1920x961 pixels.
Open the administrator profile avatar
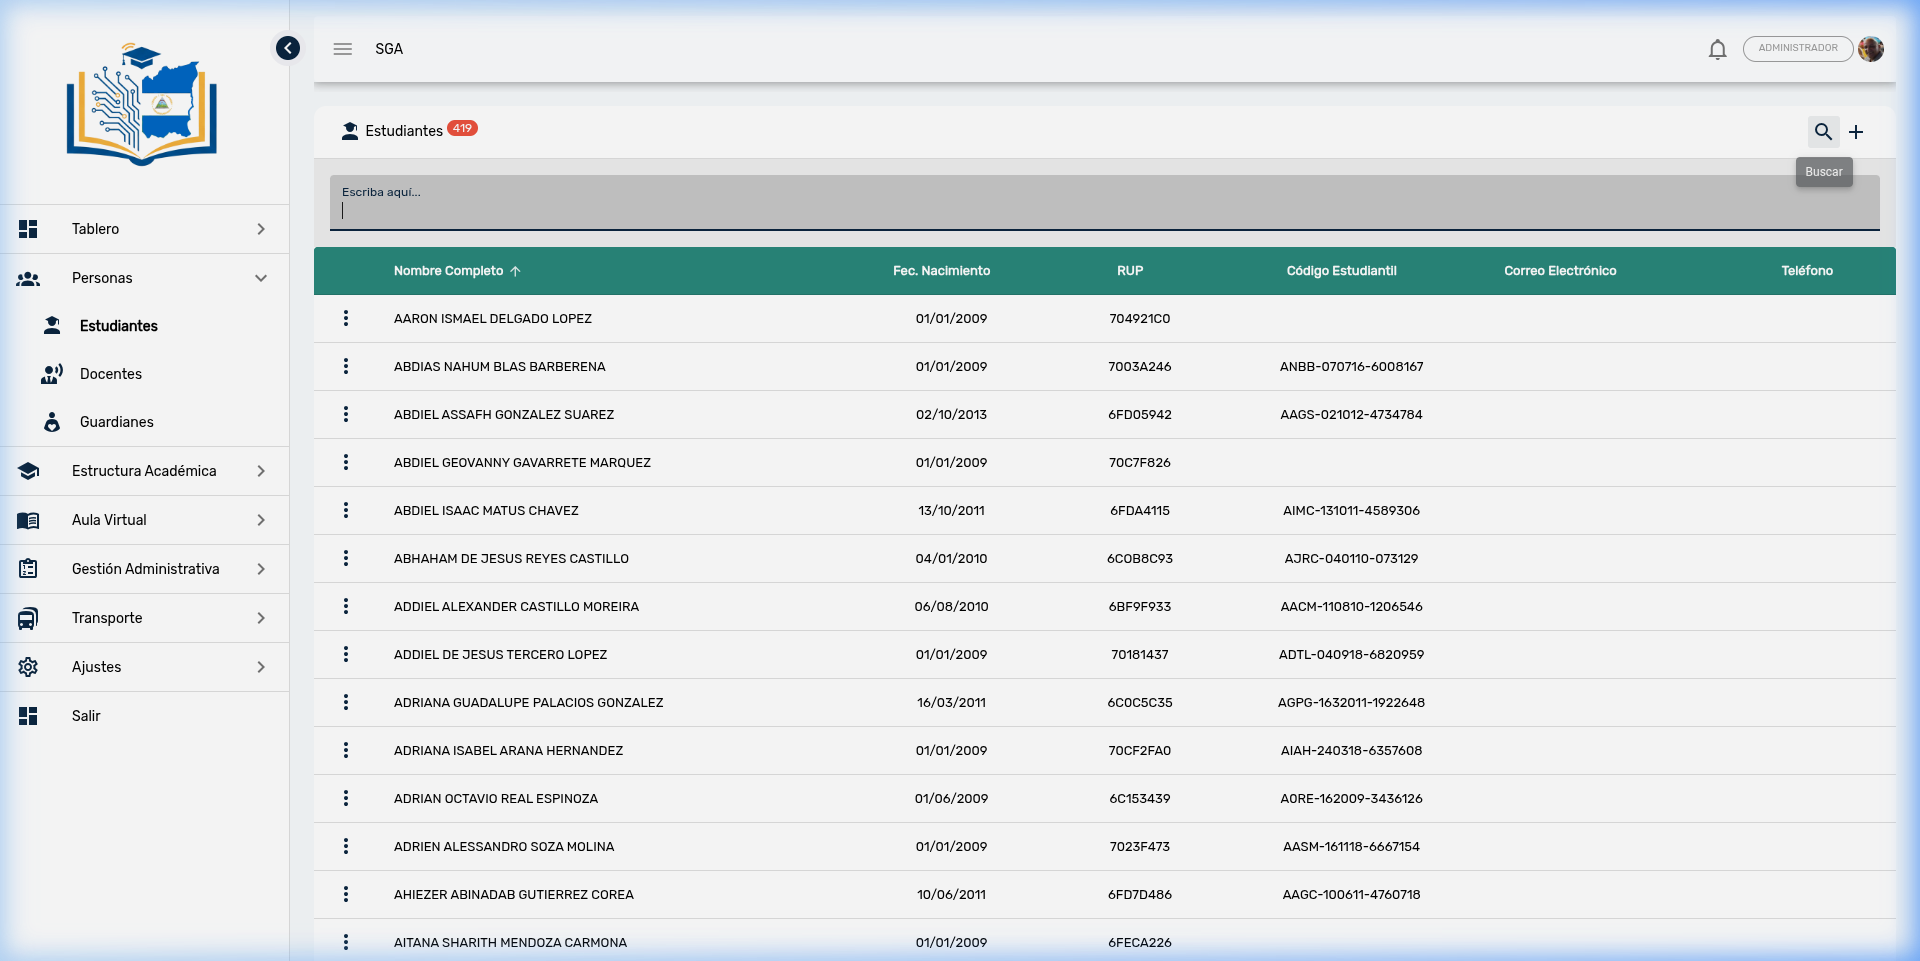(x=1871, y=49)
